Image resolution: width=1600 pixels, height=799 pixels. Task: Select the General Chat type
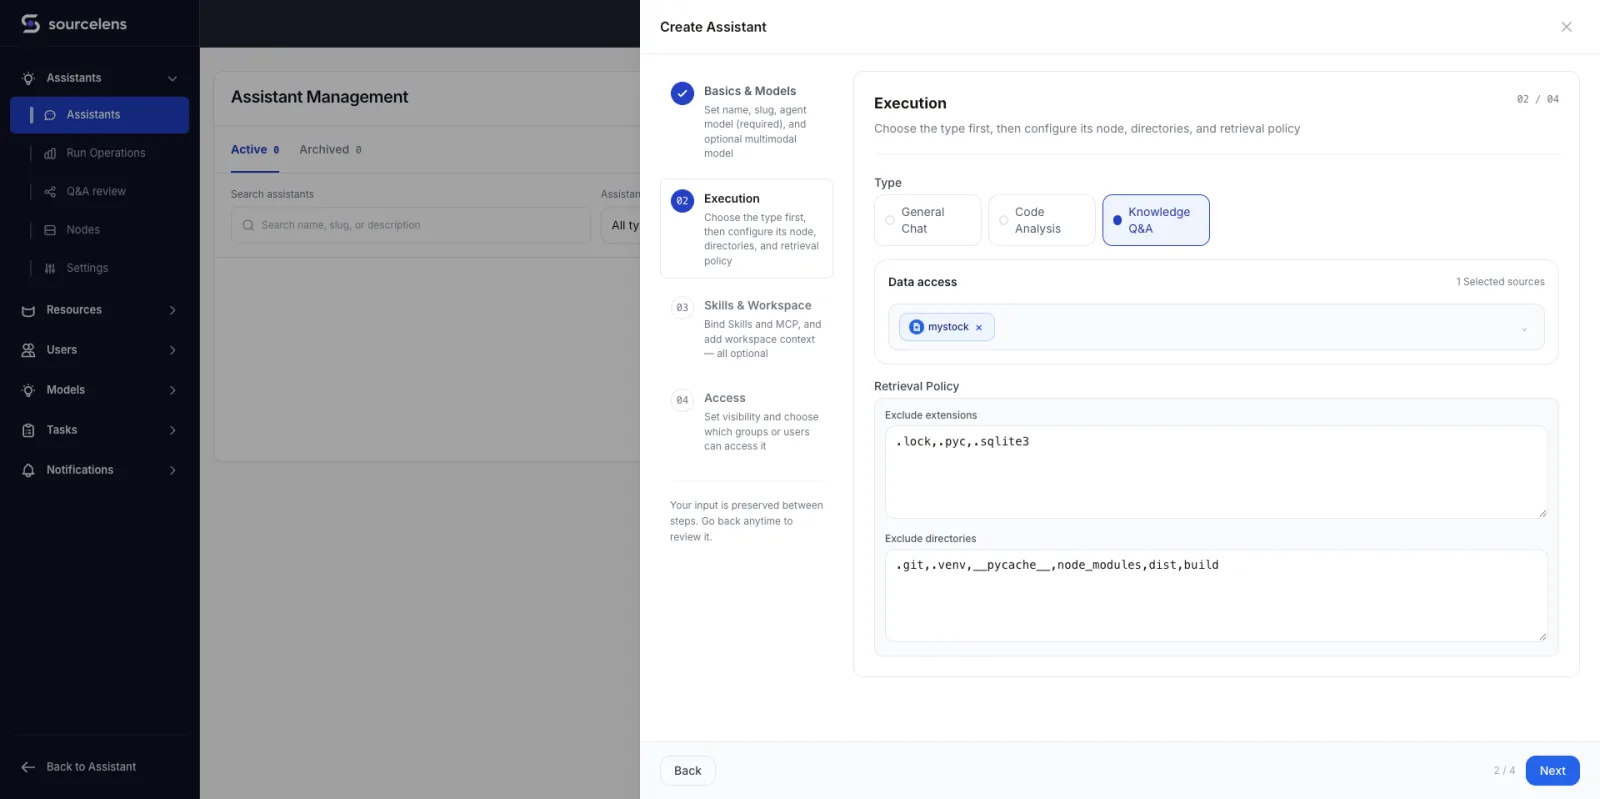click(928, 220)
